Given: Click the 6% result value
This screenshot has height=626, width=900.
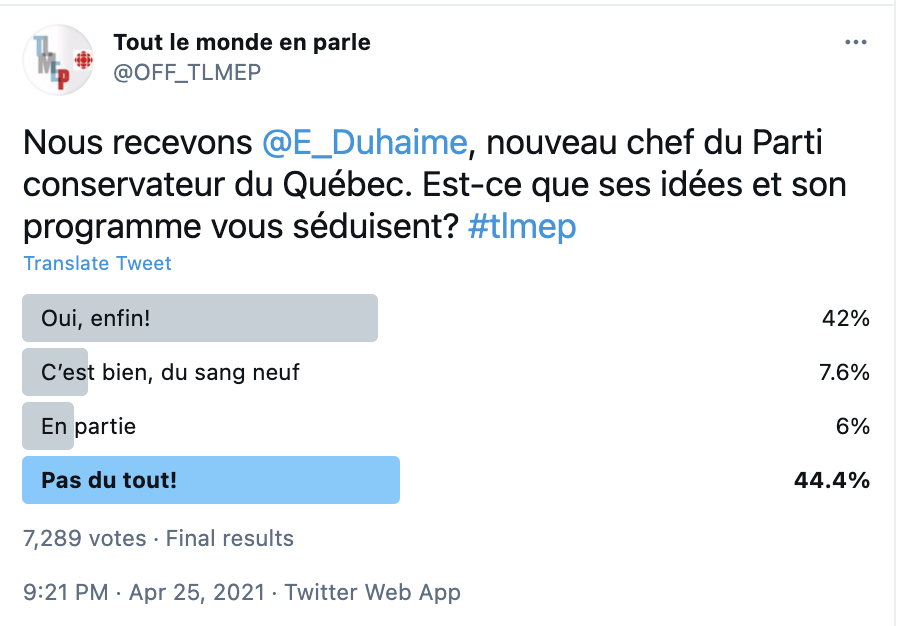Looking at the screenshot, I should coord(852,426).
